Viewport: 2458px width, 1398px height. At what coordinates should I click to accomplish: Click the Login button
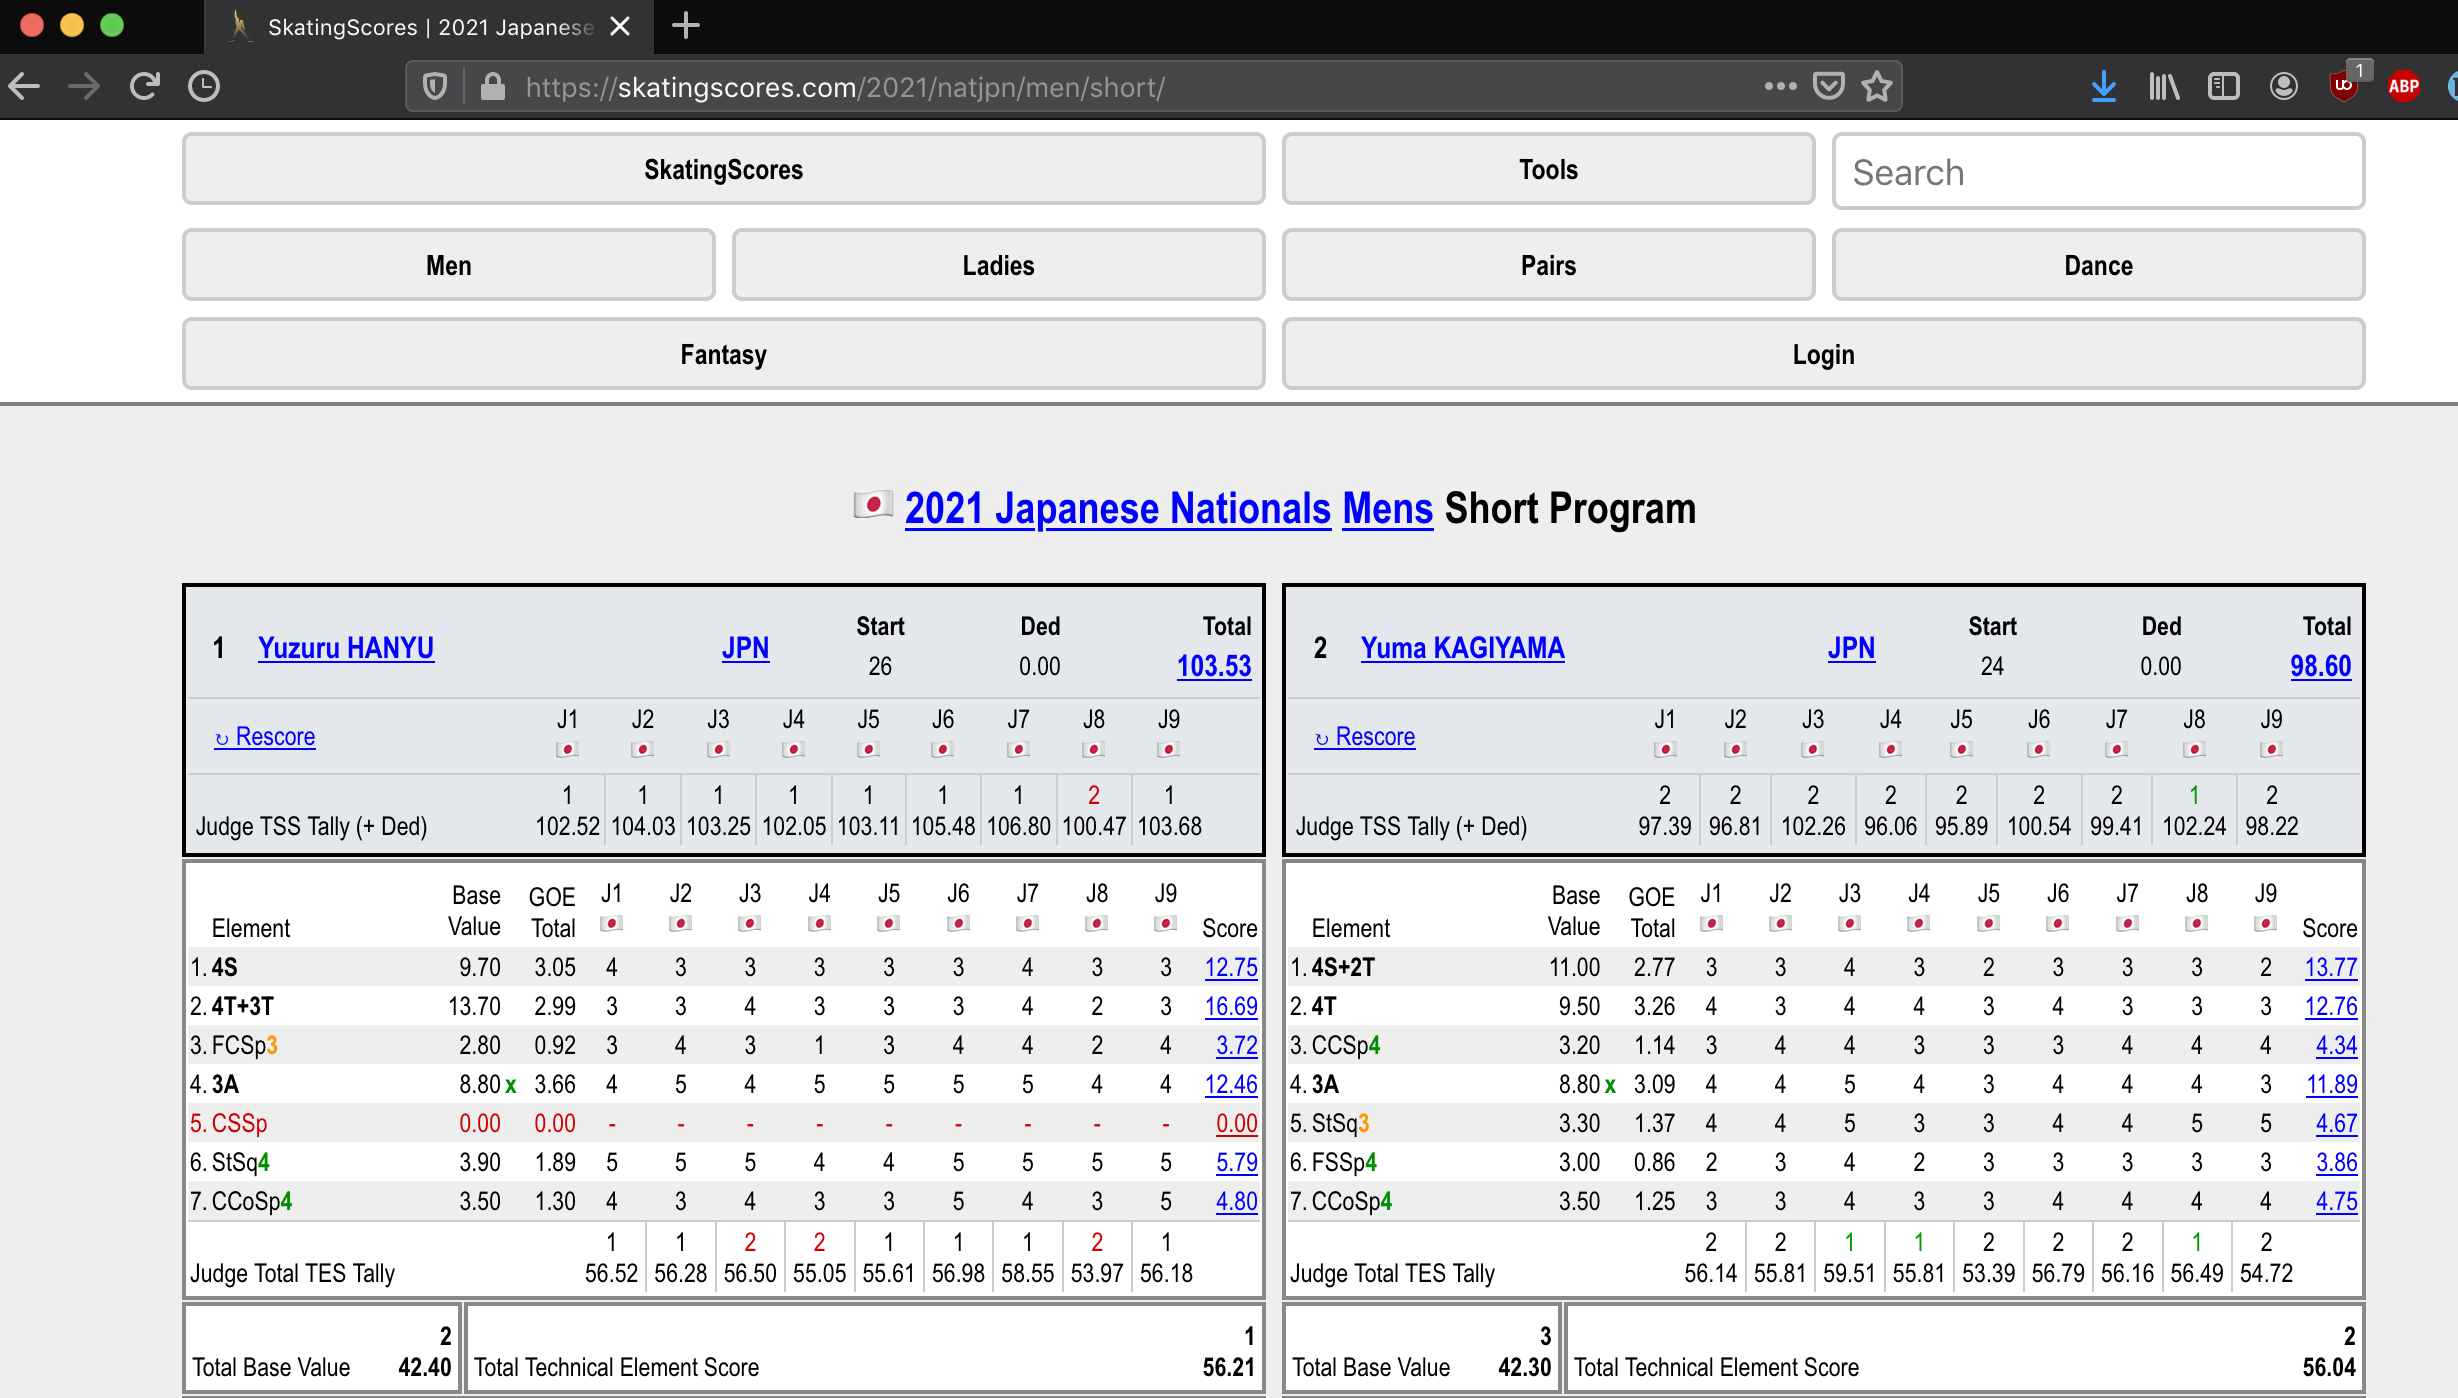pos(1822,355)
